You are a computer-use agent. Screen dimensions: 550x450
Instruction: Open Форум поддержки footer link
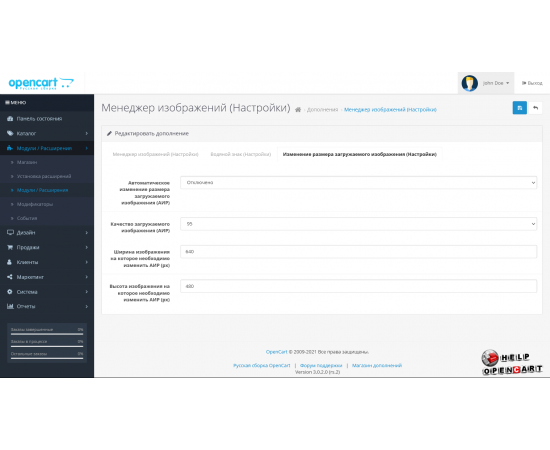321,365
